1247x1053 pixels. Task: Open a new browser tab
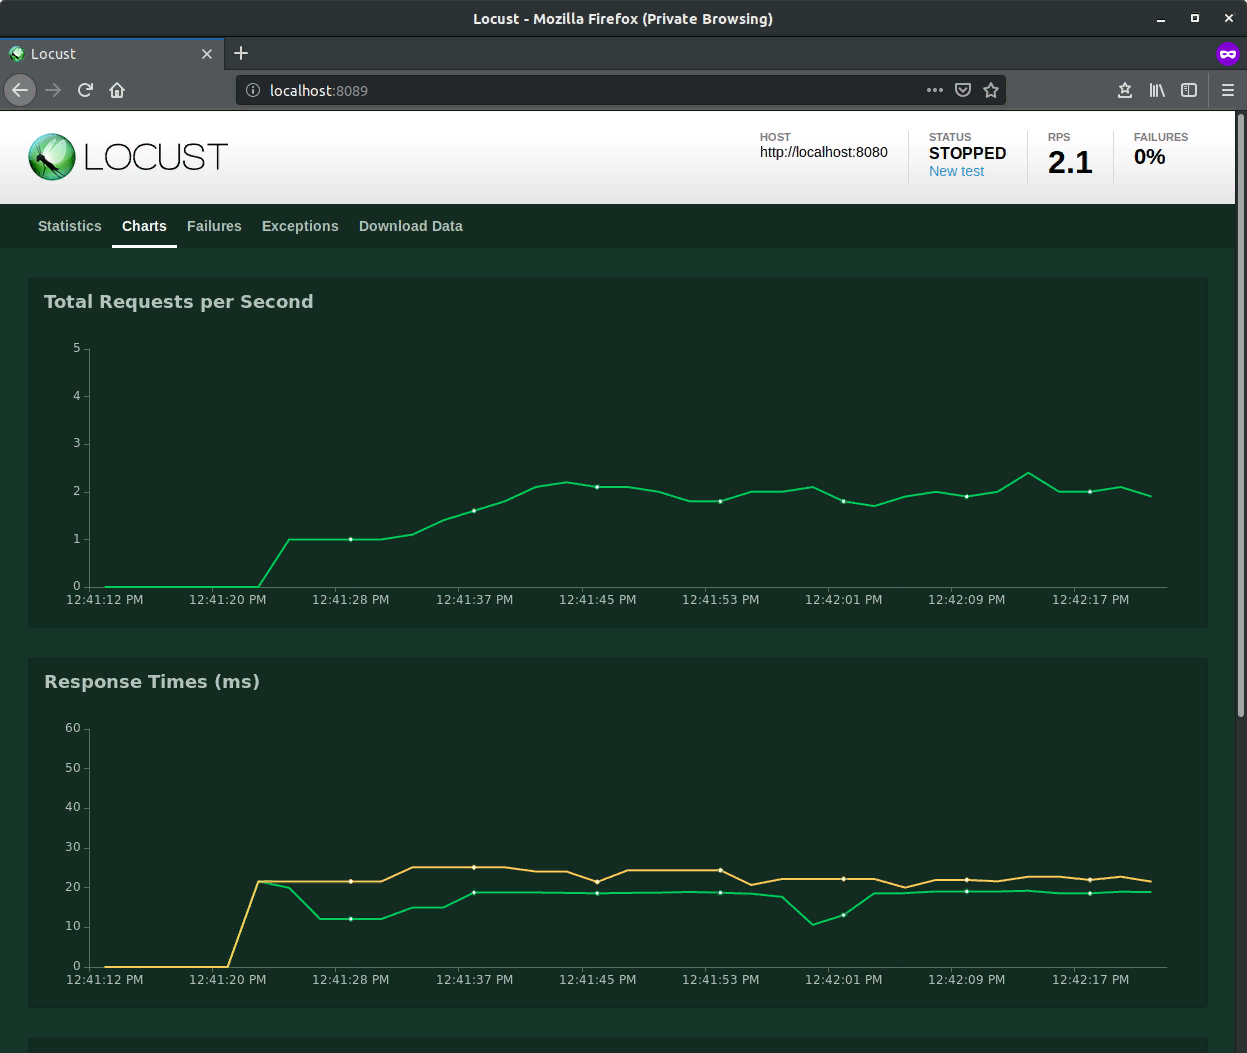(241, 54)
